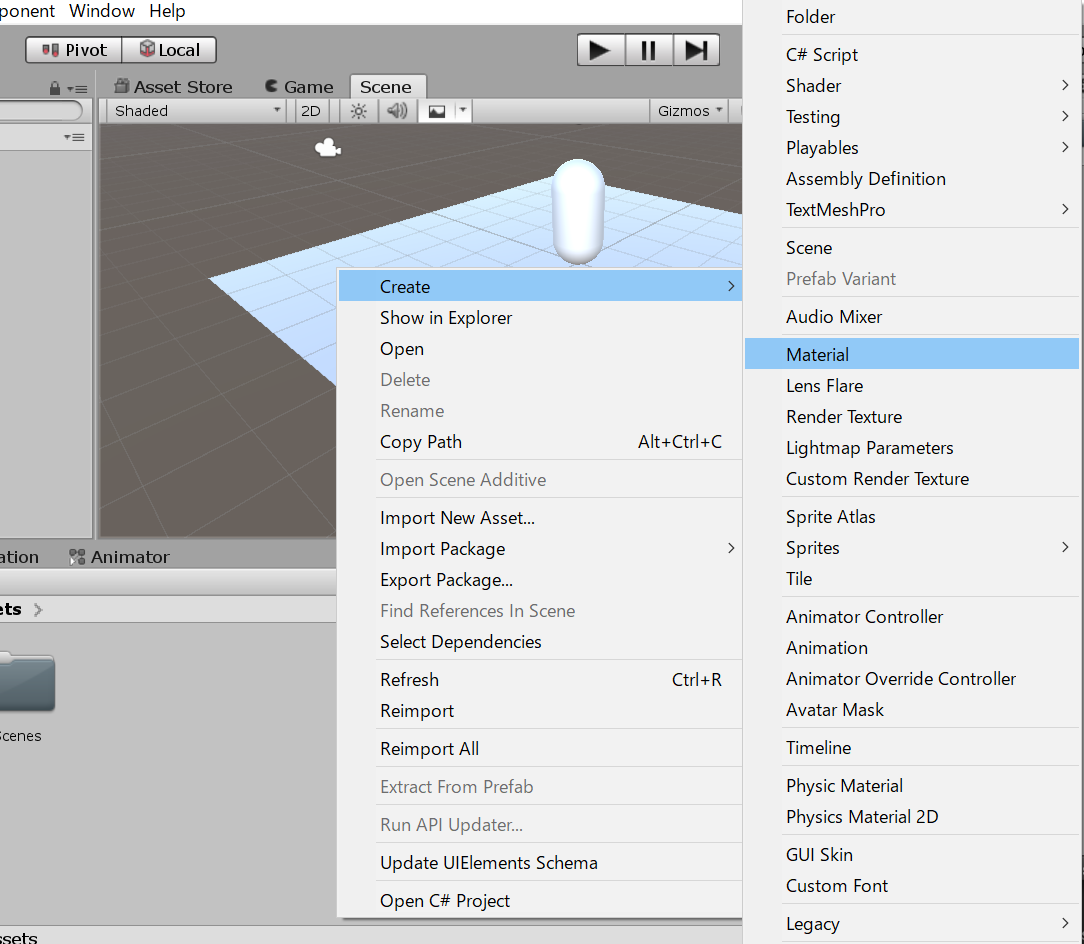Create a Lens Flare
The image size is (1084, 944).
coord(912,385)
